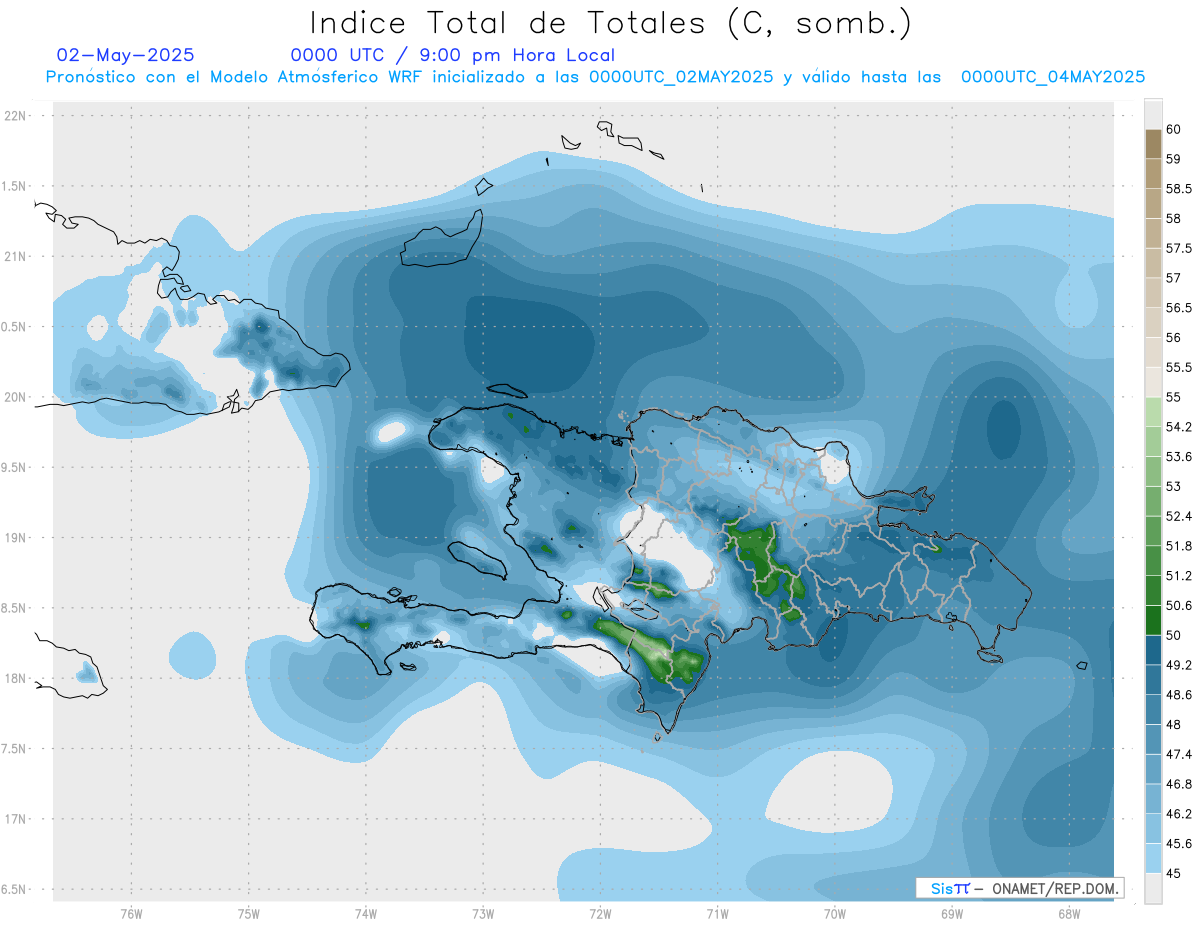Click '0000 UTC / 9:00 pm Hora Local'
Viewport: 1200px width, 927px height.
(453, 56)
